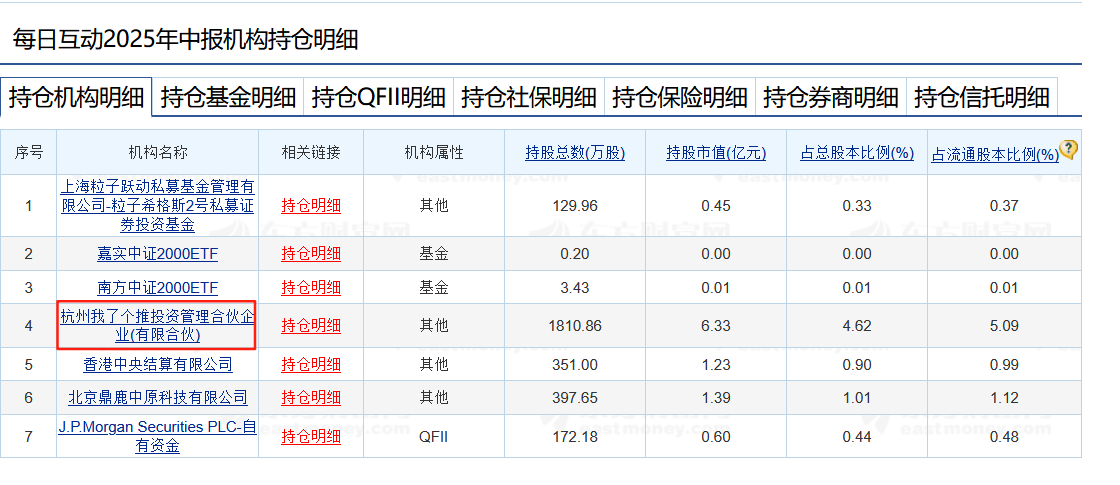Click 持仓明细 for 嘉实中证2000ETF row
Image resolution: width=1120 pixels, height=485 pixels.
click(311, 254)
